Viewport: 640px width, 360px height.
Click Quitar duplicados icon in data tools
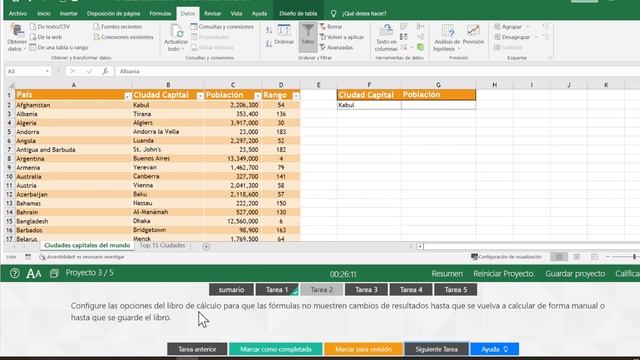pos(404,37)
